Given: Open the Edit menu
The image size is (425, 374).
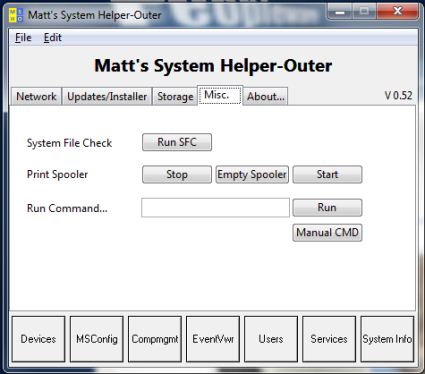Looking at the screenshot, I should pyautogui.click(x=52, y=38).
